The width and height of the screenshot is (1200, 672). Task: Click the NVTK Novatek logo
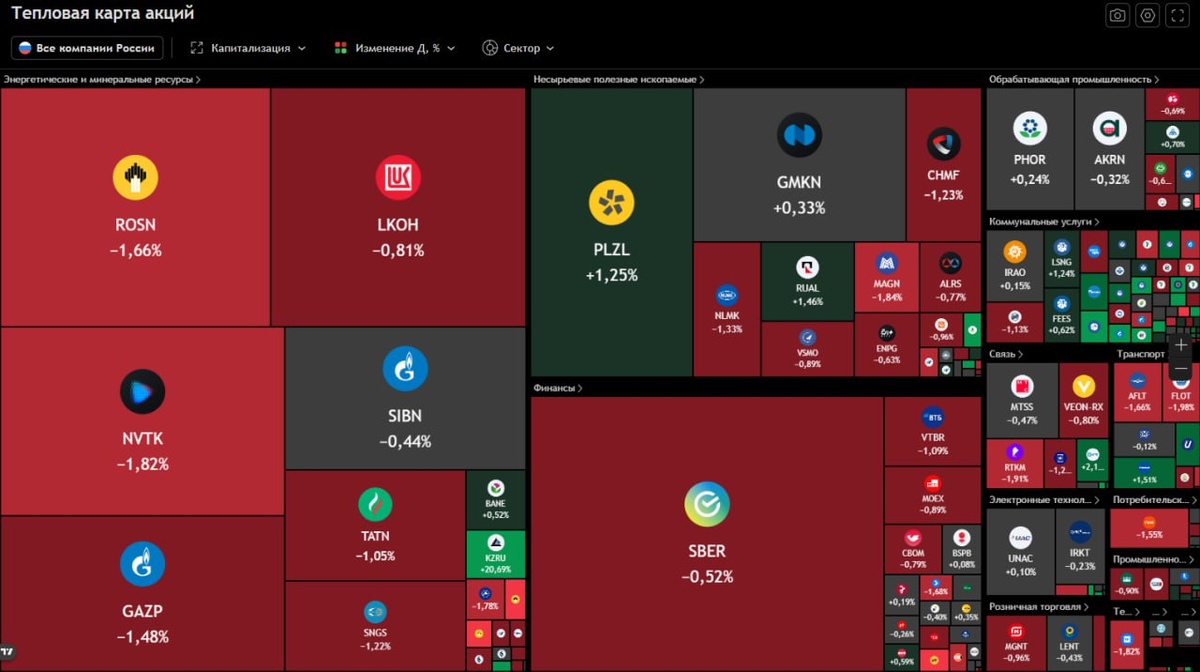tap(142, 392)
